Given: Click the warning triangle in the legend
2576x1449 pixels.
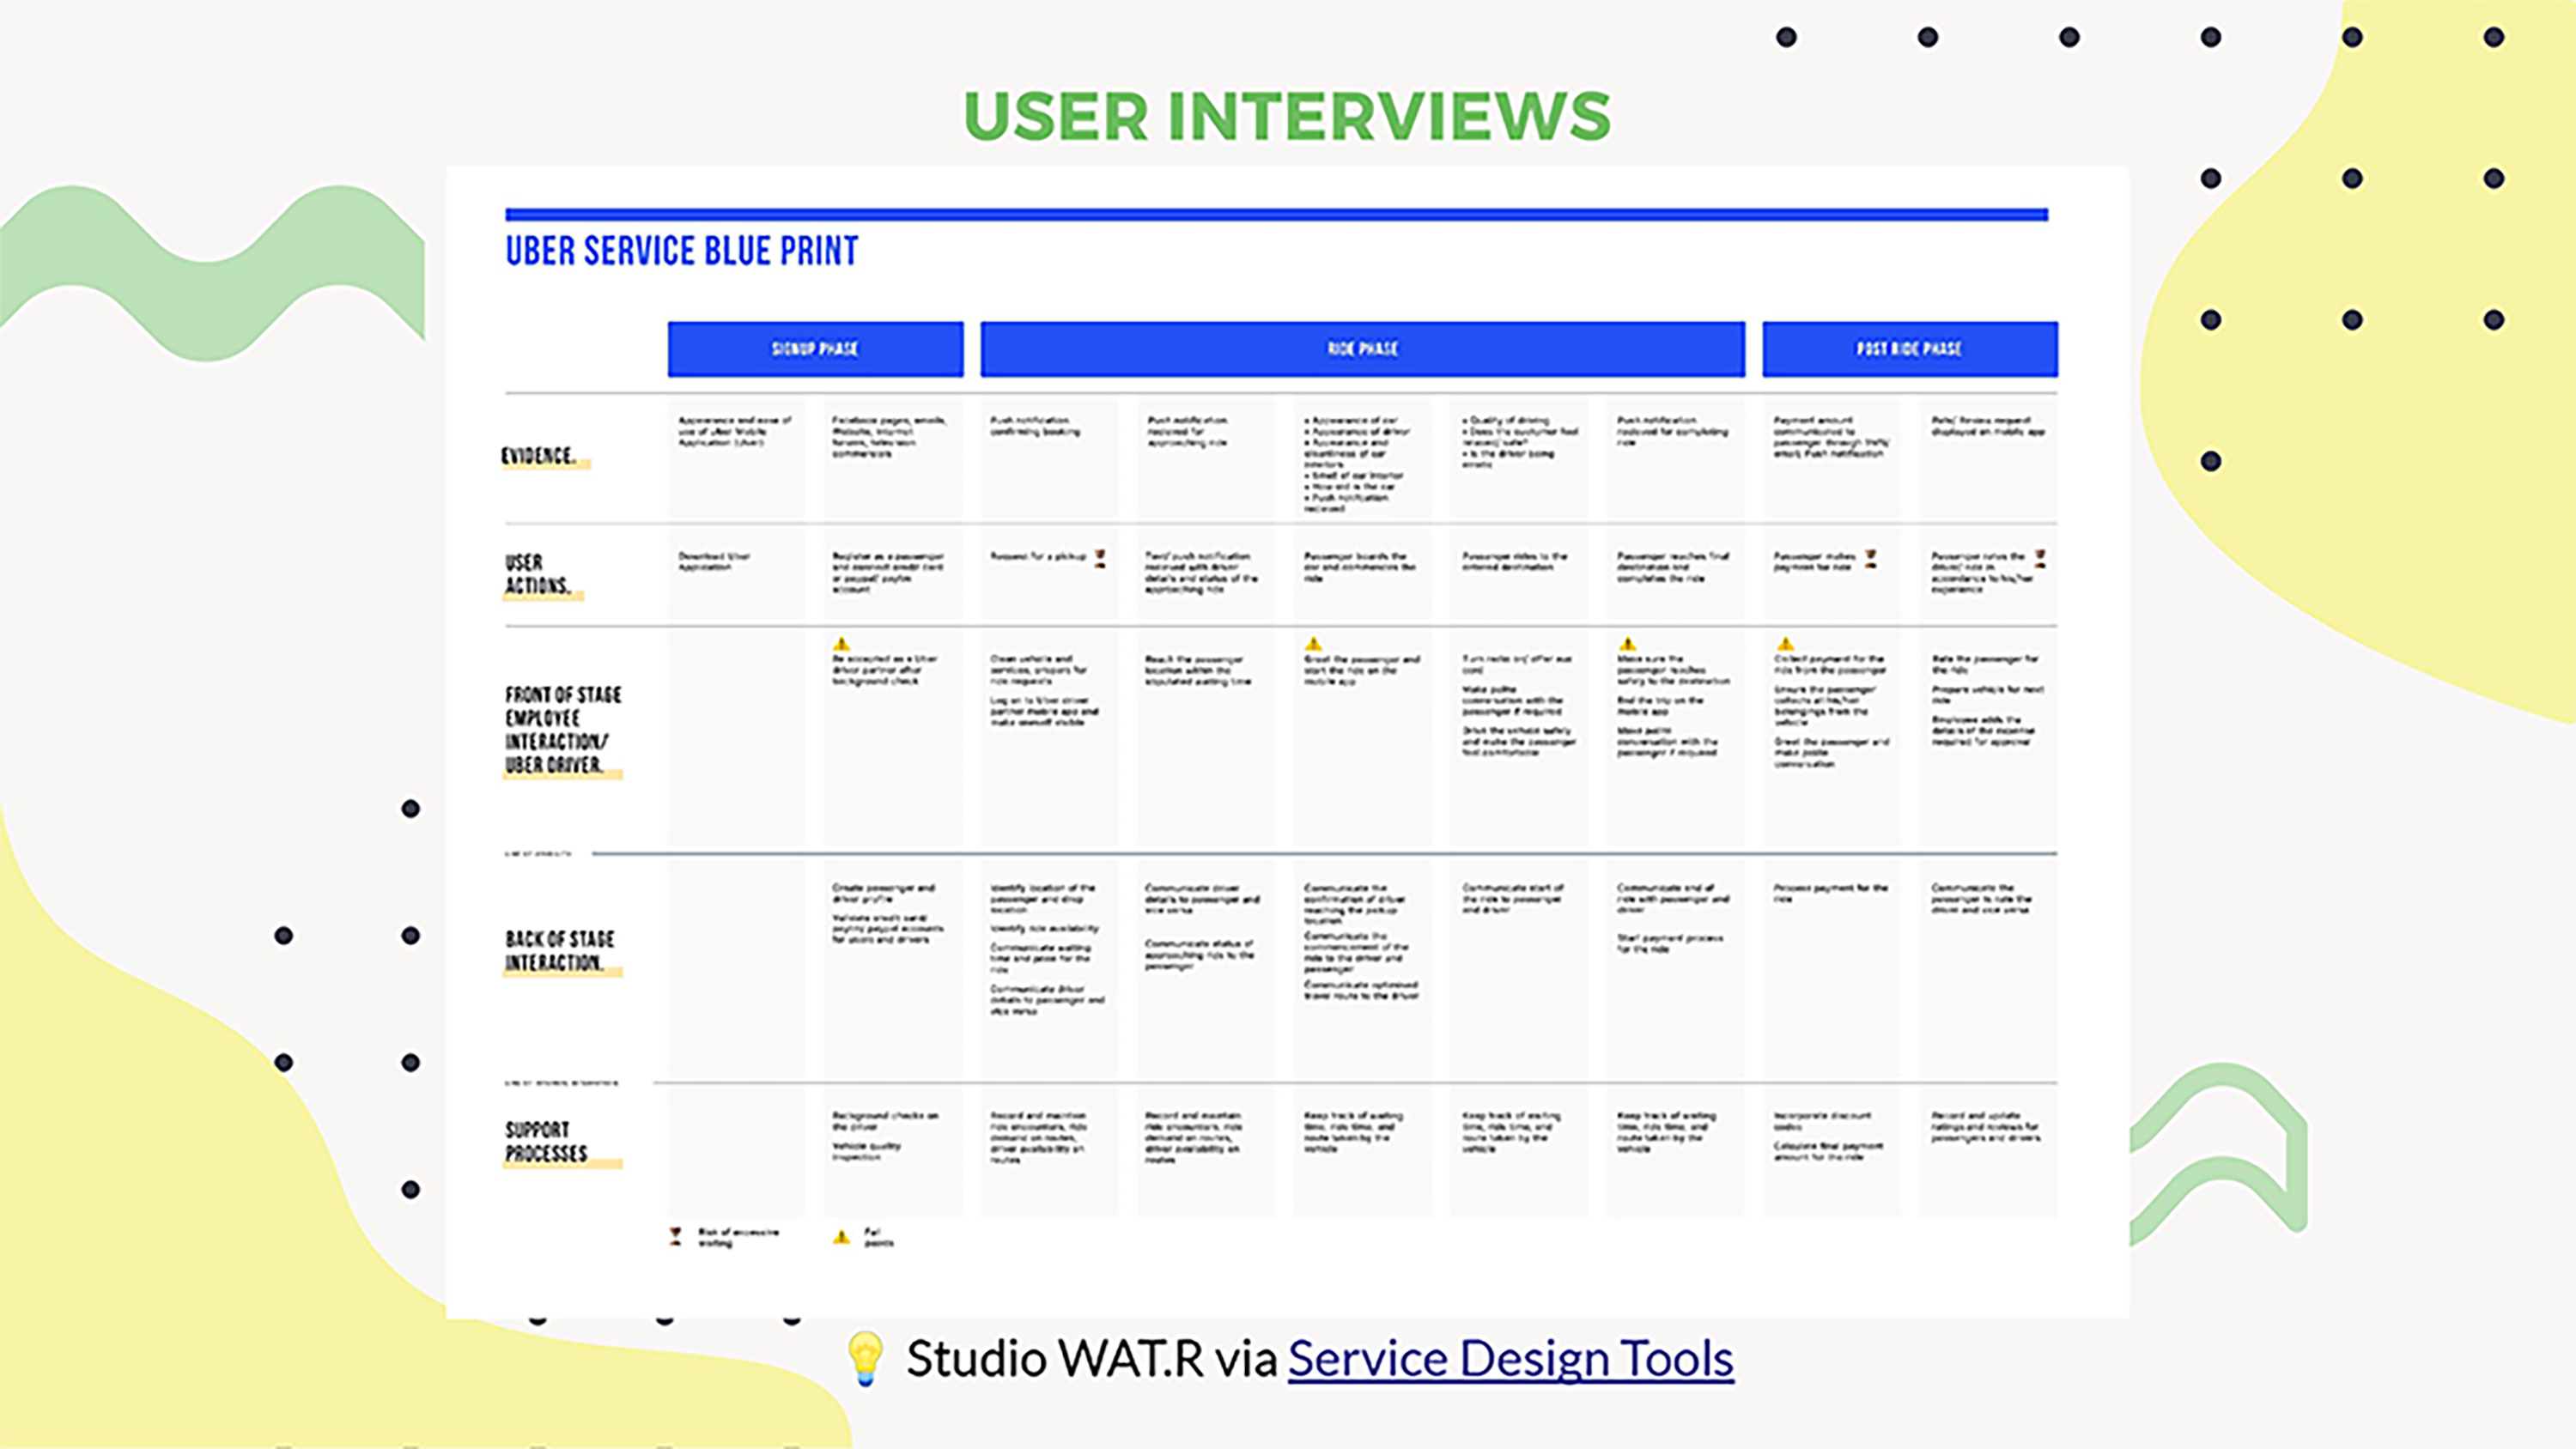Looking at the screenshot, I should [x=842, y=1237].
